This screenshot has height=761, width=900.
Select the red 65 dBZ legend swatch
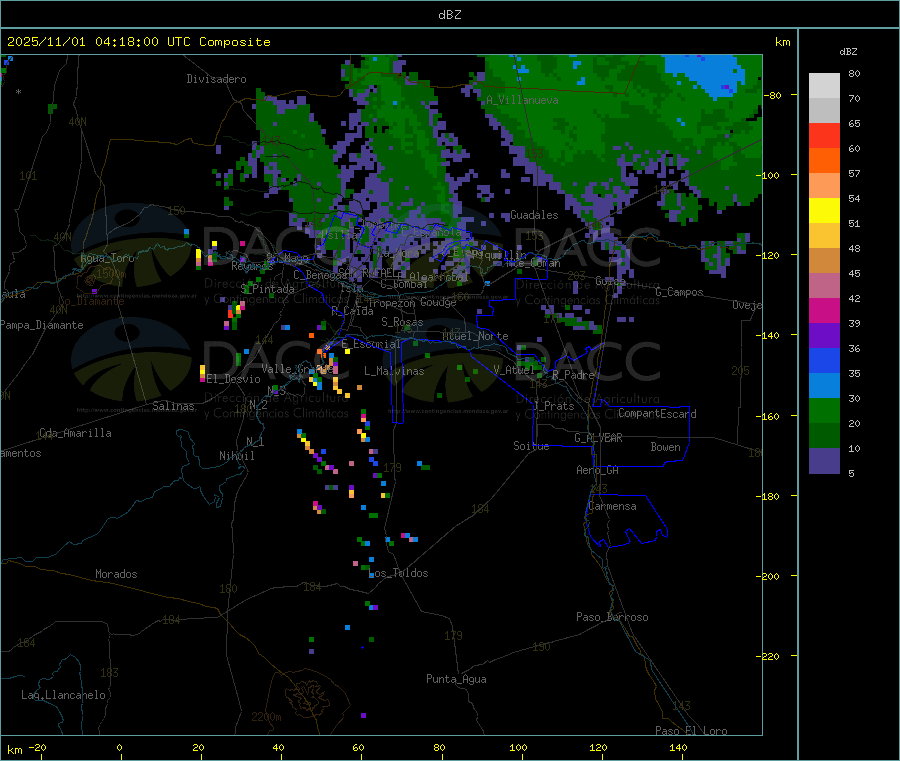click(x=824, y=135)
